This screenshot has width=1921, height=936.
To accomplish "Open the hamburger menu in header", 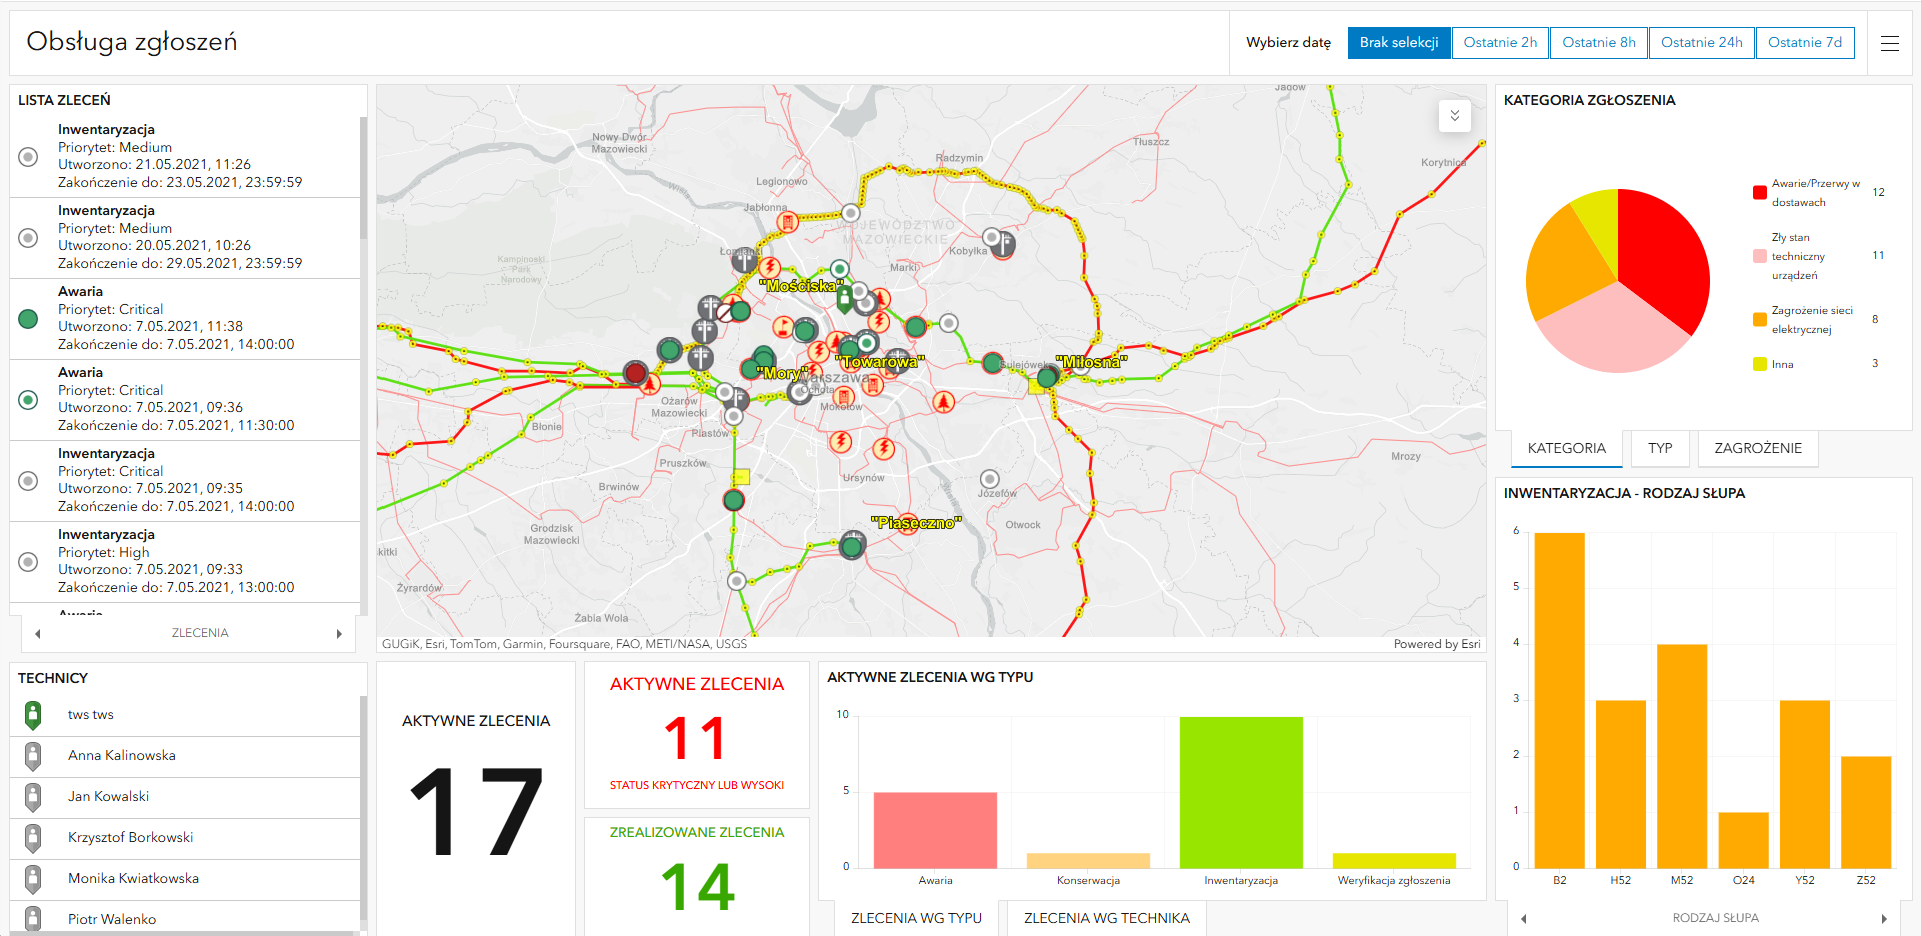I will click(x=1889, y=43).
